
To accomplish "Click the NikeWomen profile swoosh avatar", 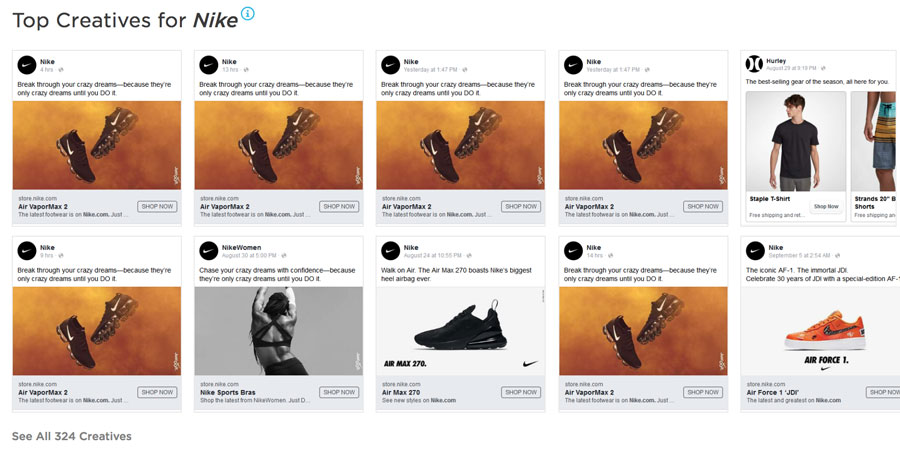I will click(x=208, y=251).
